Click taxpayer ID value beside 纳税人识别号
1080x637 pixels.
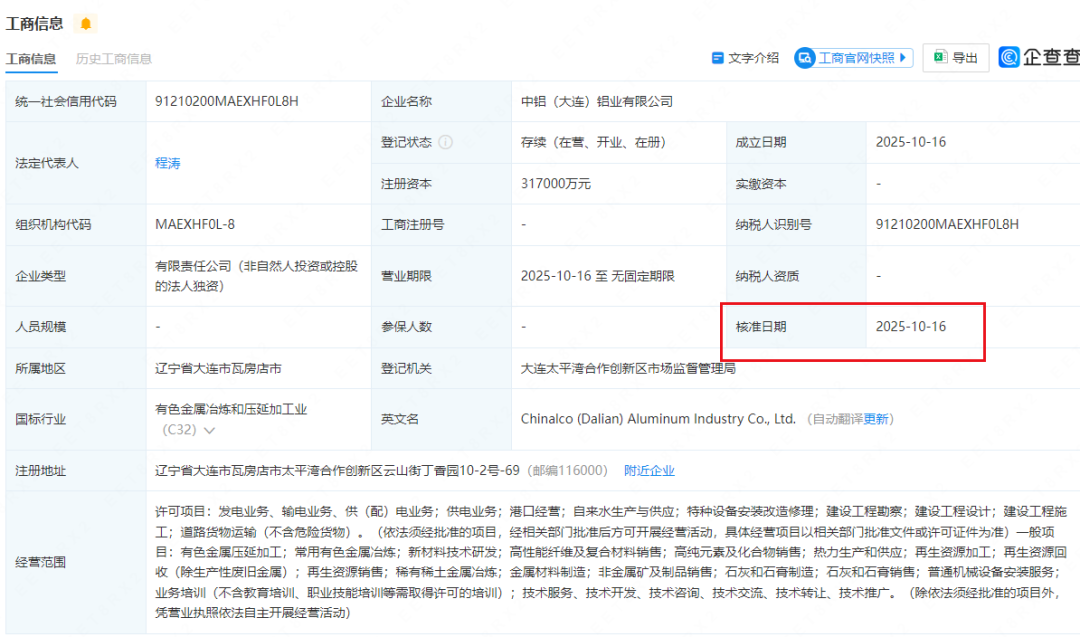coord(947,224)
